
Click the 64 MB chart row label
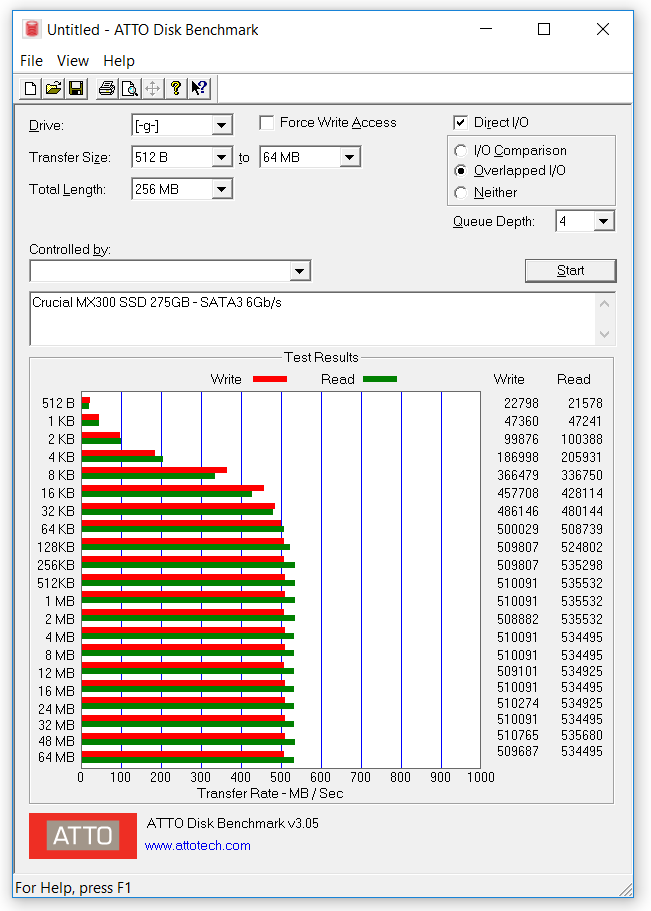tap(56, 758)
